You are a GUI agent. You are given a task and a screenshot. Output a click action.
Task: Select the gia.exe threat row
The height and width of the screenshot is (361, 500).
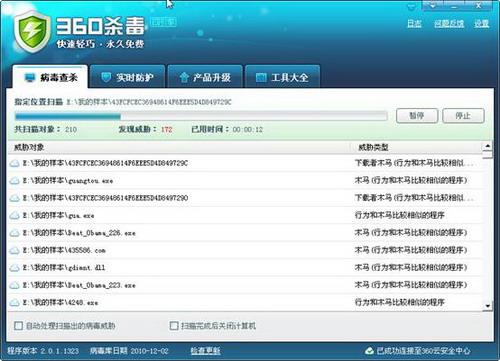click(x=245, y=216)
